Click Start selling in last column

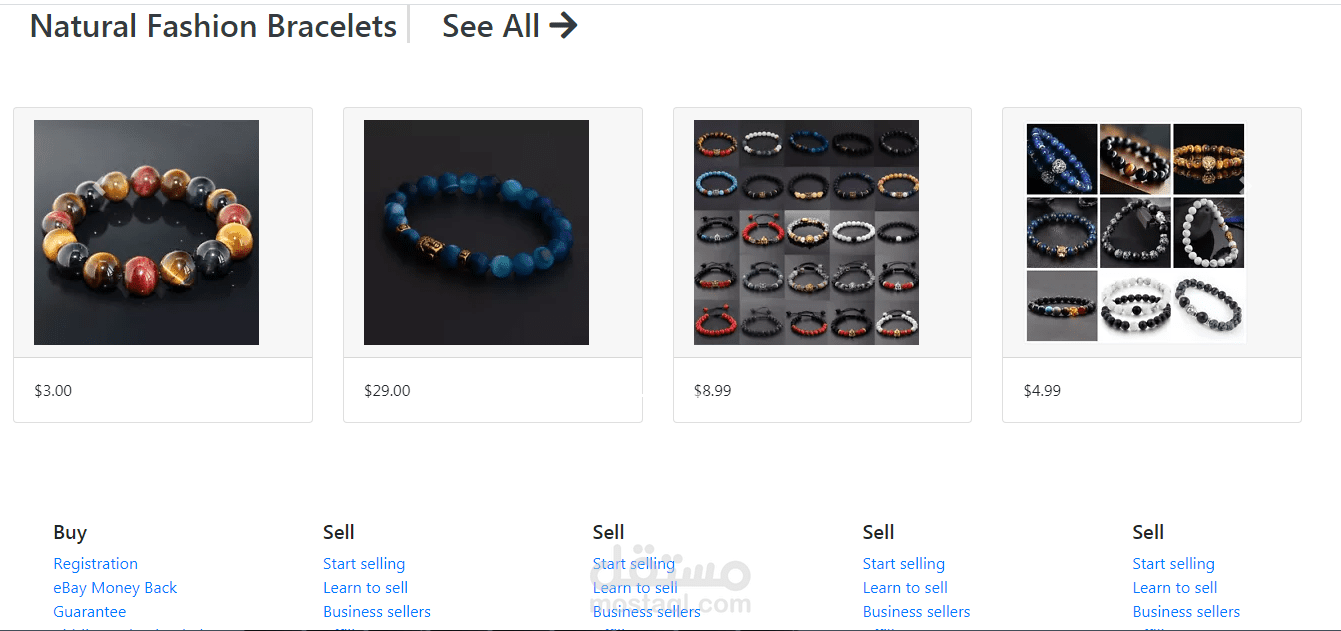[x=1174, y=564]
